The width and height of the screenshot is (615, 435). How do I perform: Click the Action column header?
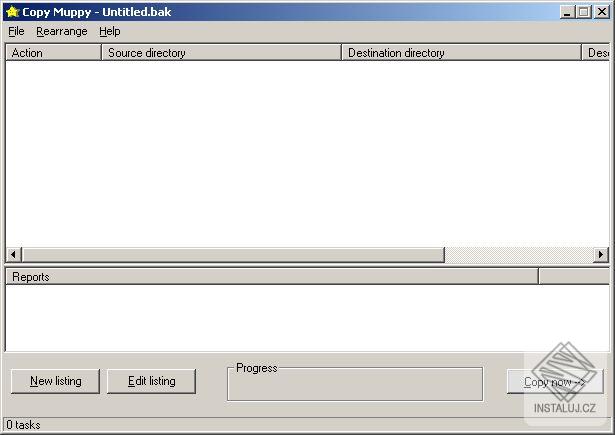53,53
